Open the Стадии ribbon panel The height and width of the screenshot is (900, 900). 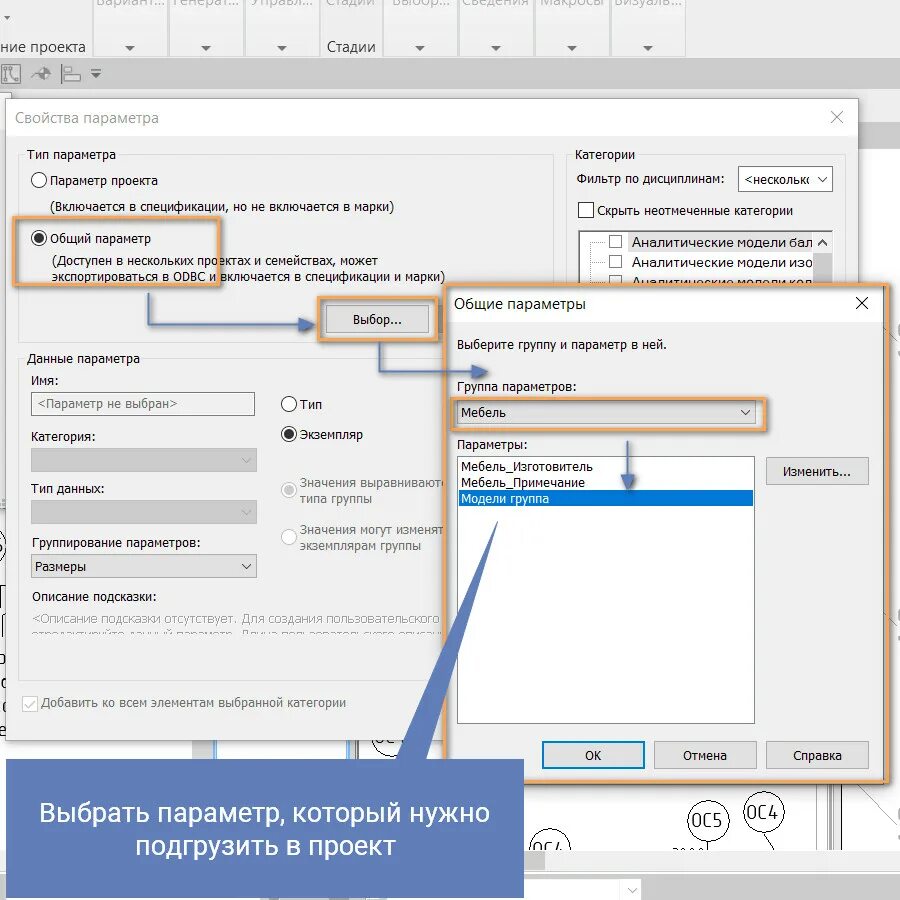(351, 47)
